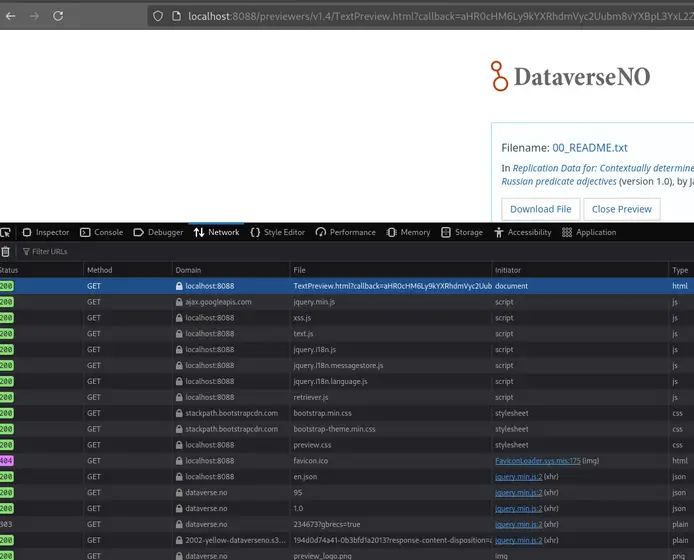This screenshot has height=560, width=694.
Task: Select the jquery.i18n.messagestore.js request row
Action: point(338,365)
